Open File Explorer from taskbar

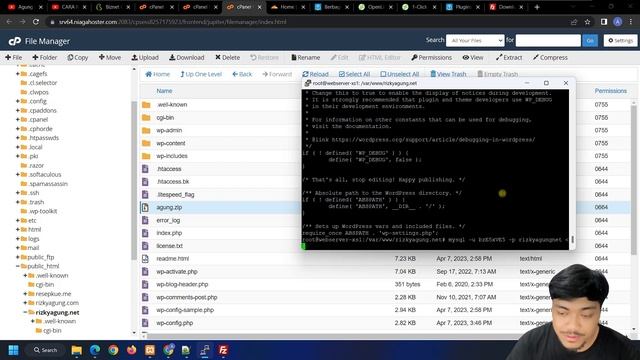[76, 350]
